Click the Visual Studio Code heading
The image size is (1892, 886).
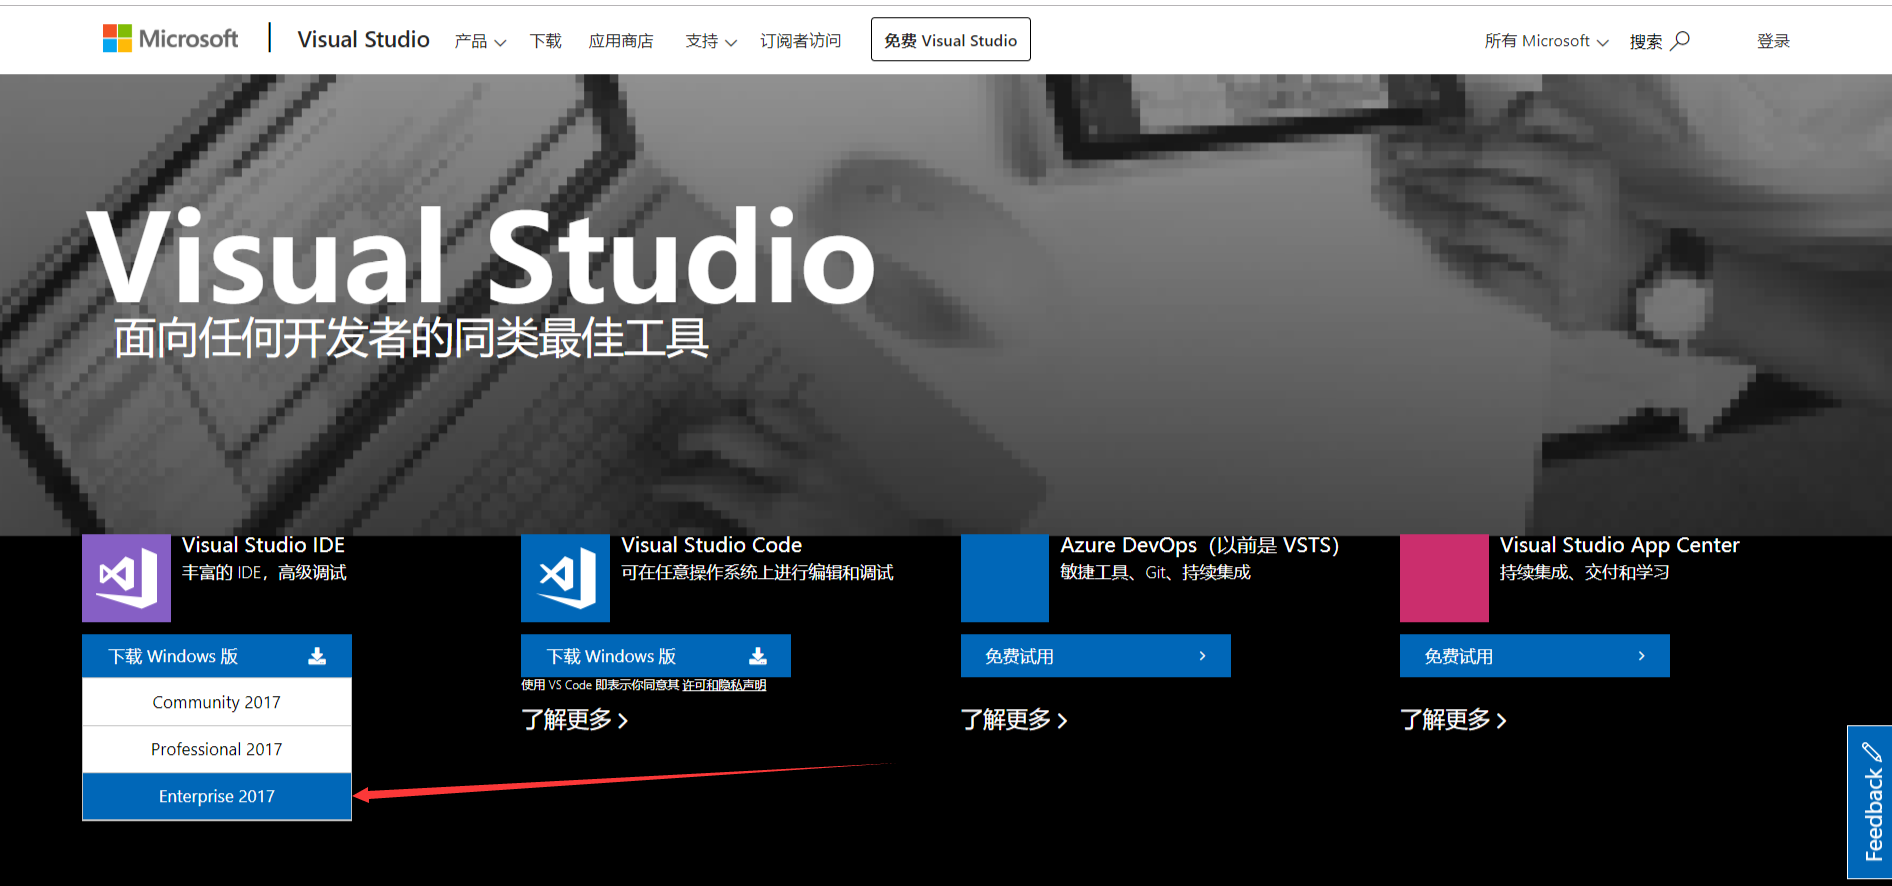click(711, 545)
